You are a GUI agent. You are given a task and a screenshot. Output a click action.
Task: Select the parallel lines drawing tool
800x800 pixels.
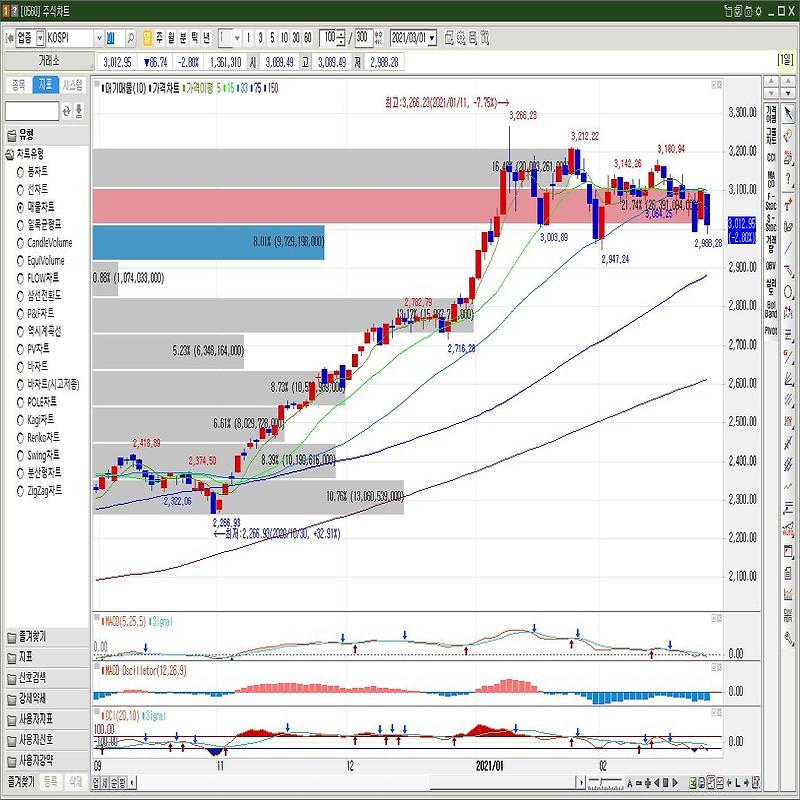788,399
